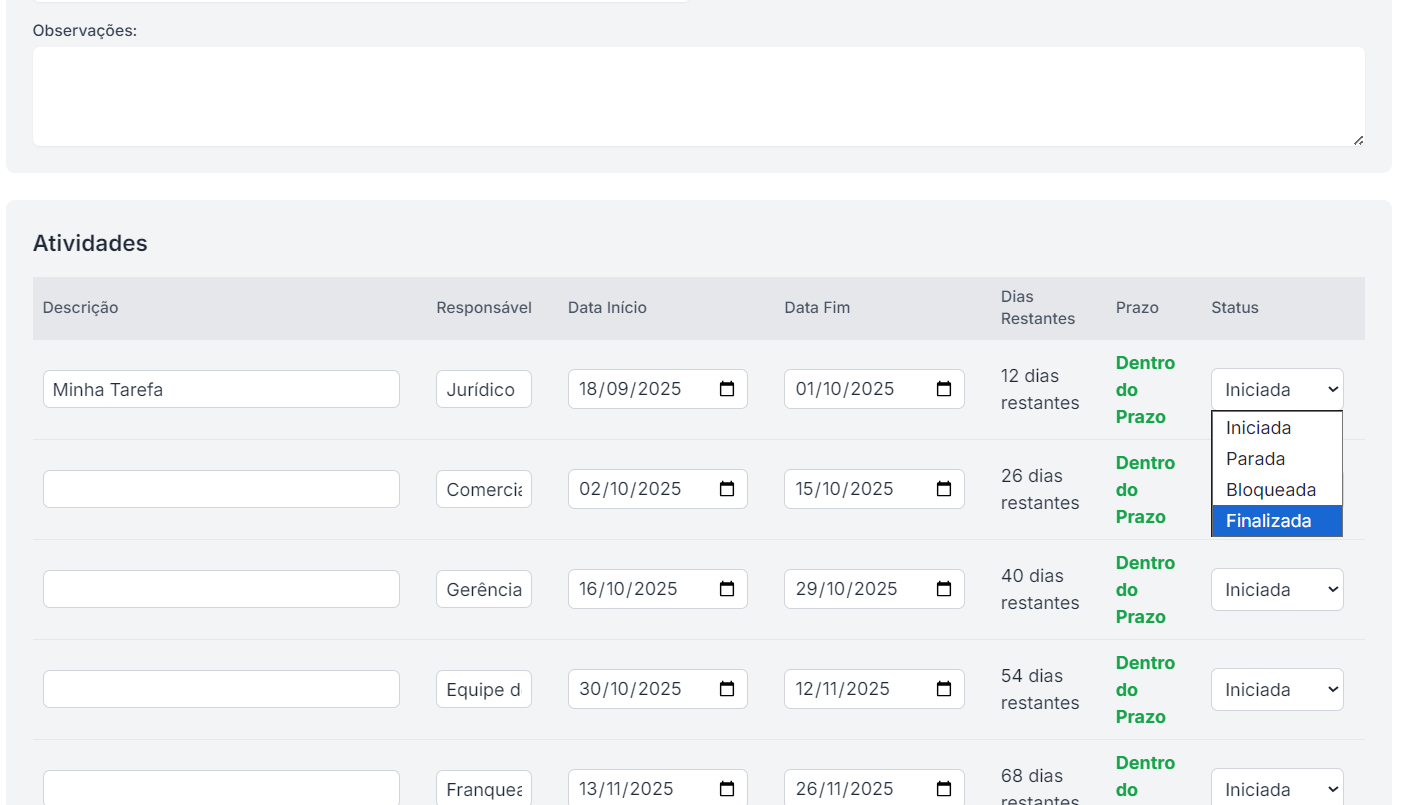The width and height of the screenshot is (1417, 805).
Task: Click the Dentro do Prazo label in the first row
Action: [1144, 389]
